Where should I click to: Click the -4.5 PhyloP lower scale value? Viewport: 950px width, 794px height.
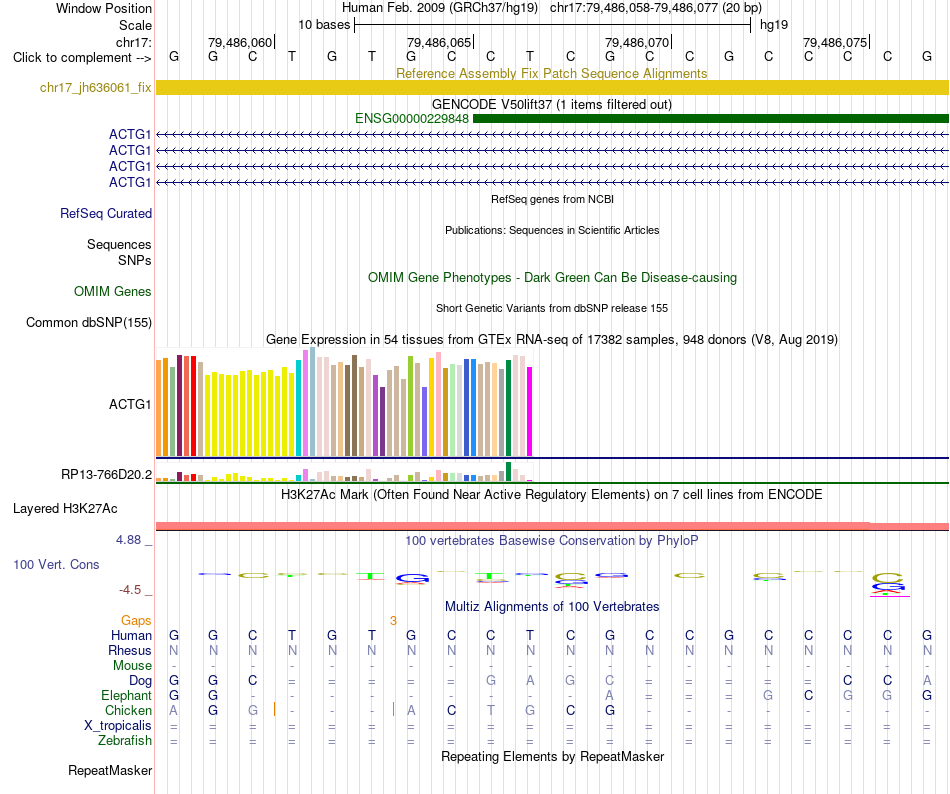coord(130,590)
